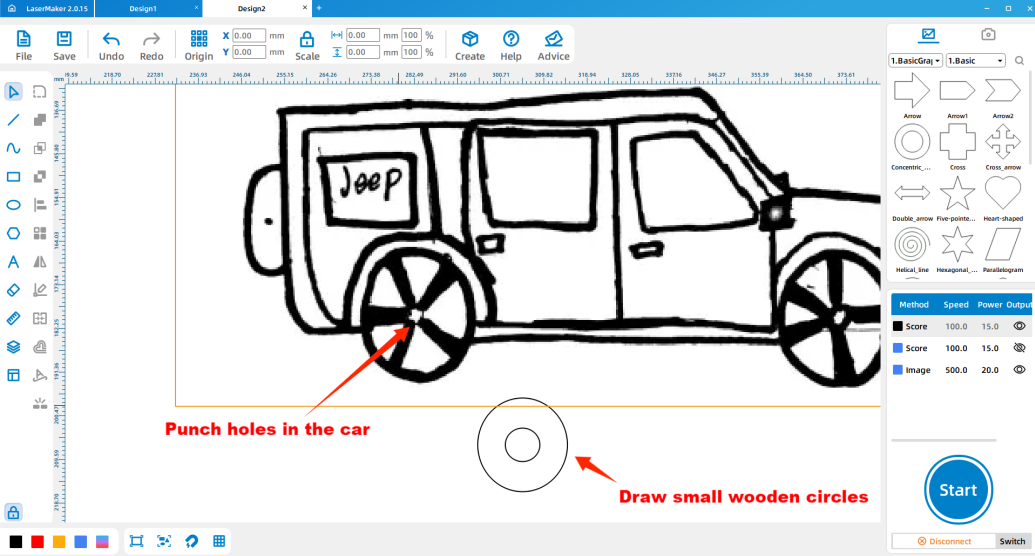1035x556 pixels.
Task: Hide the Image layer output
Action: pyautogui.click(x=1019, y=370)
